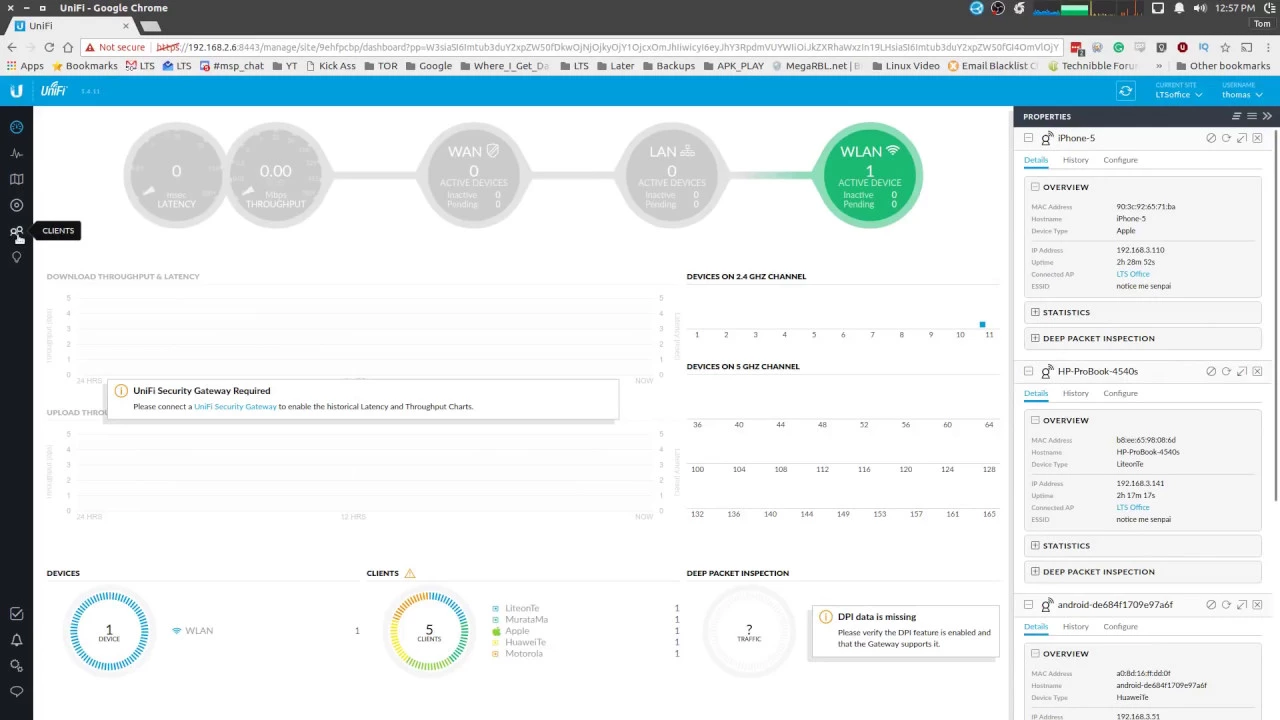Screen dimensions: 1280x720
Task: Collapse all properties panels icon
Action: click(x=1236, y=117)
